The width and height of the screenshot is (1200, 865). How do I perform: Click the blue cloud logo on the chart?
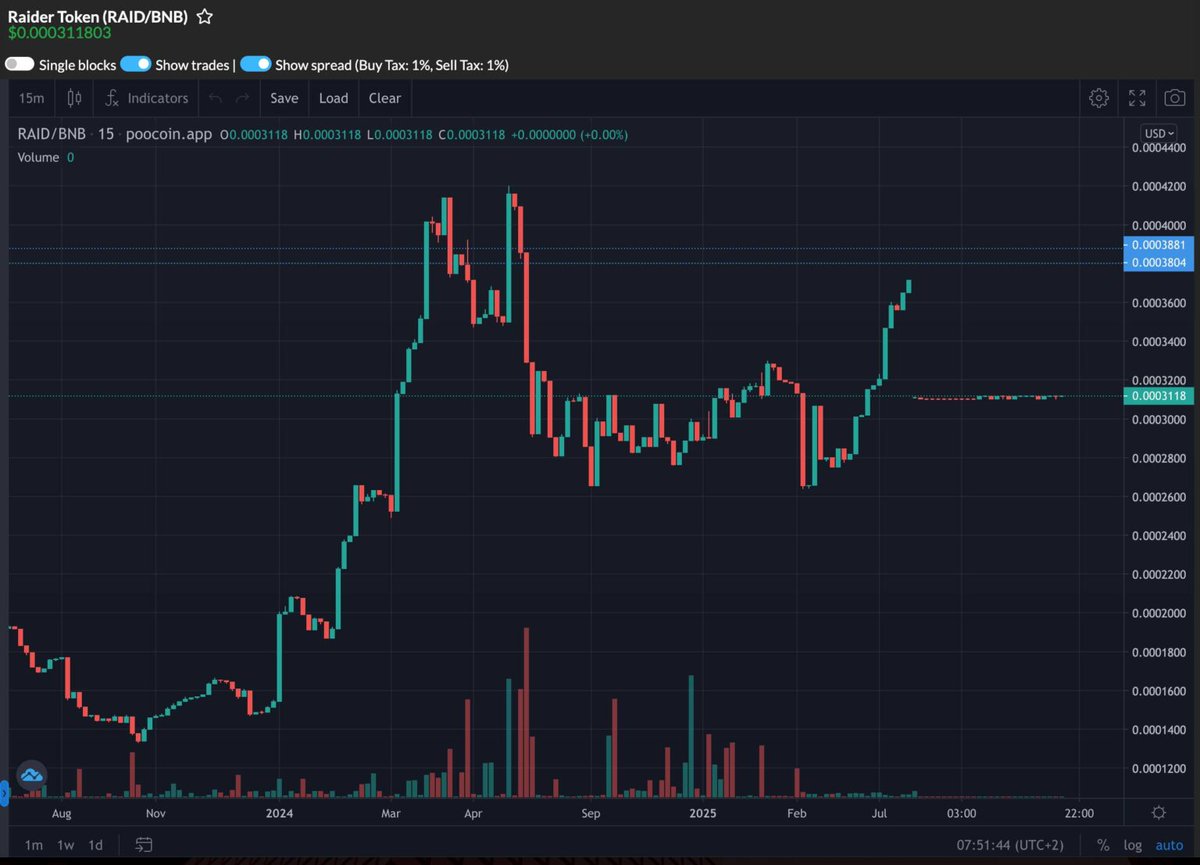coord(31,775)
